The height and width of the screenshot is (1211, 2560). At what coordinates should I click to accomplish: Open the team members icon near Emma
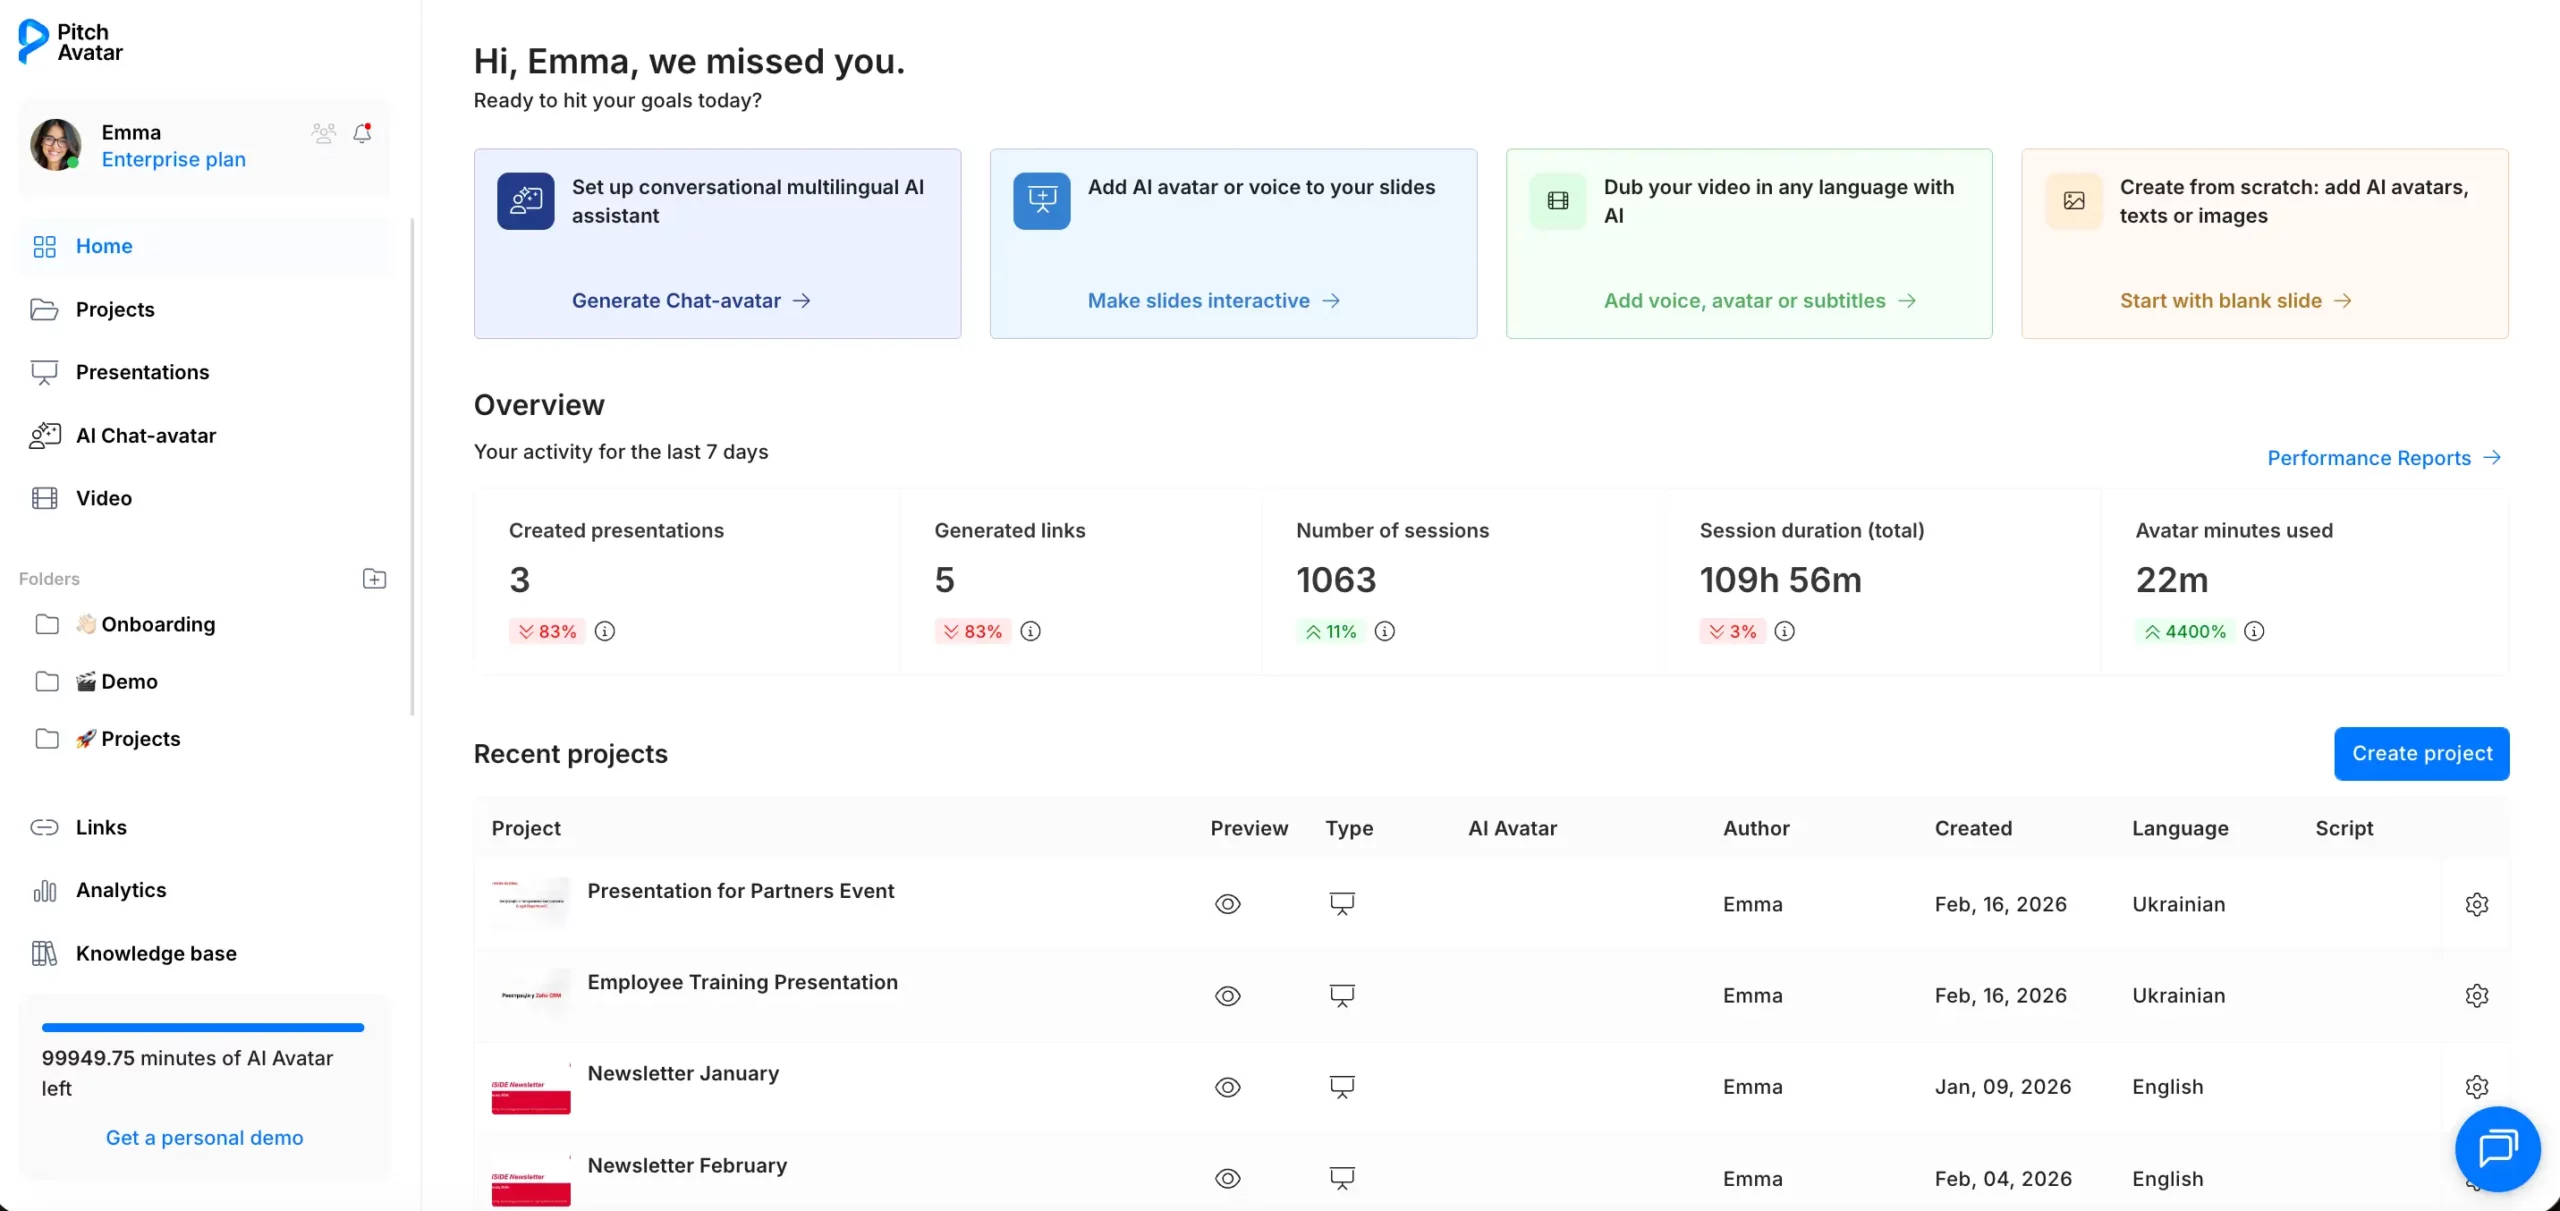(x=323, y=133)
